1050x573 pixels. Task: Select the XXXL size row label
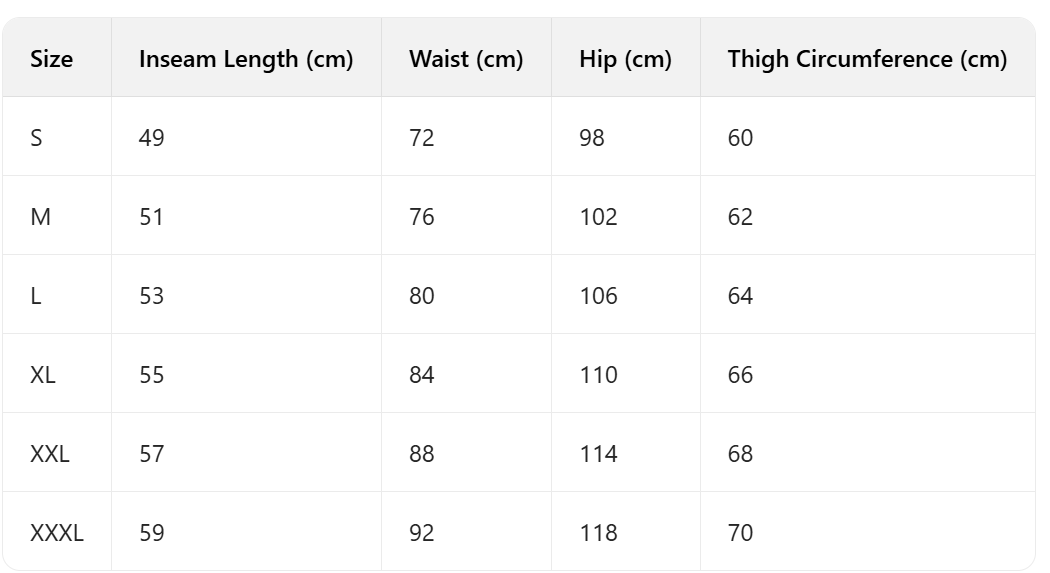point(57,533)
